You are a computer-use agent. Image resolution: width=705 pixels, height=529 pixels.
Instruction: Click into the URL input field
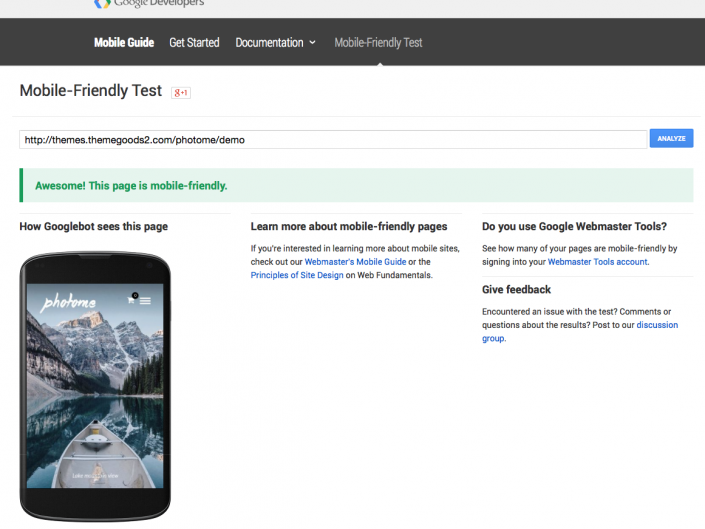[333, 140]
